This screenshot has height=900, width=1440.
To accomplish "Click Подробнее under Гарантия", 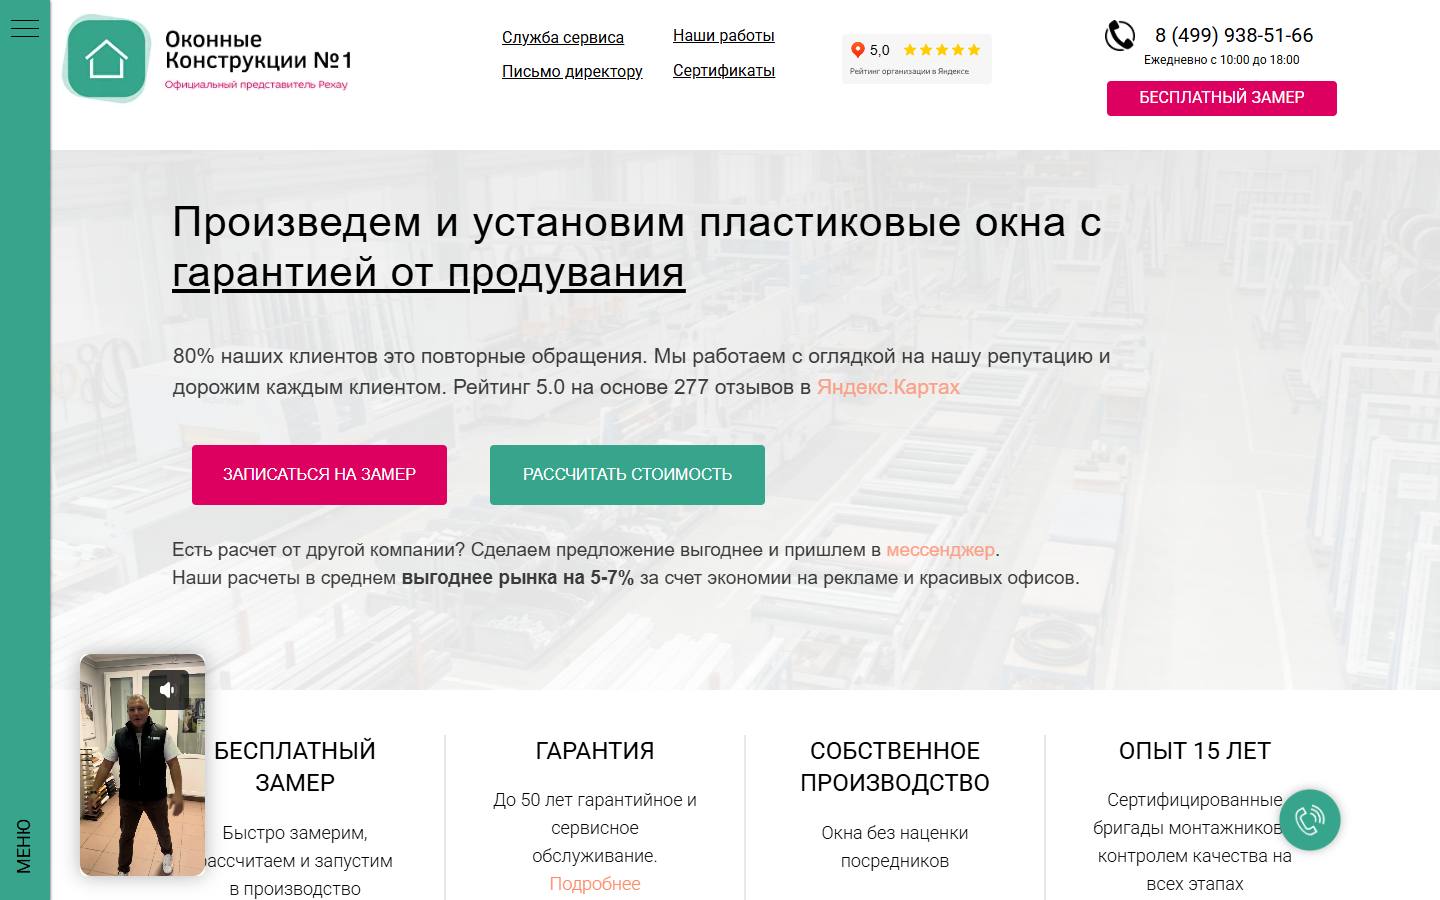I will pyautogui.click(x=595, y=884).
